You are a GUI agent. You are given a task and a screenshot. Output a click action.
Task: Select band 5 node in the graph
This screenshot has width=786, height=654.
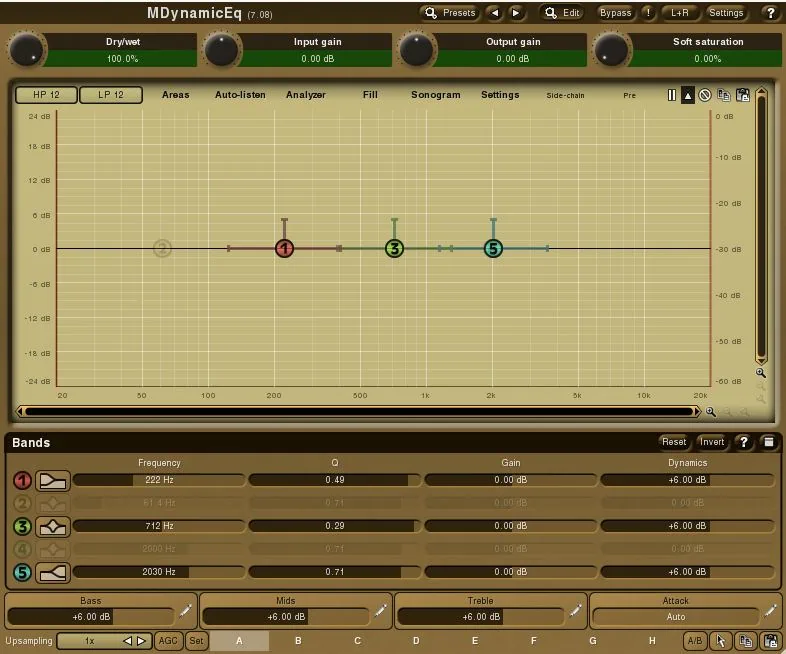(493, 249)
